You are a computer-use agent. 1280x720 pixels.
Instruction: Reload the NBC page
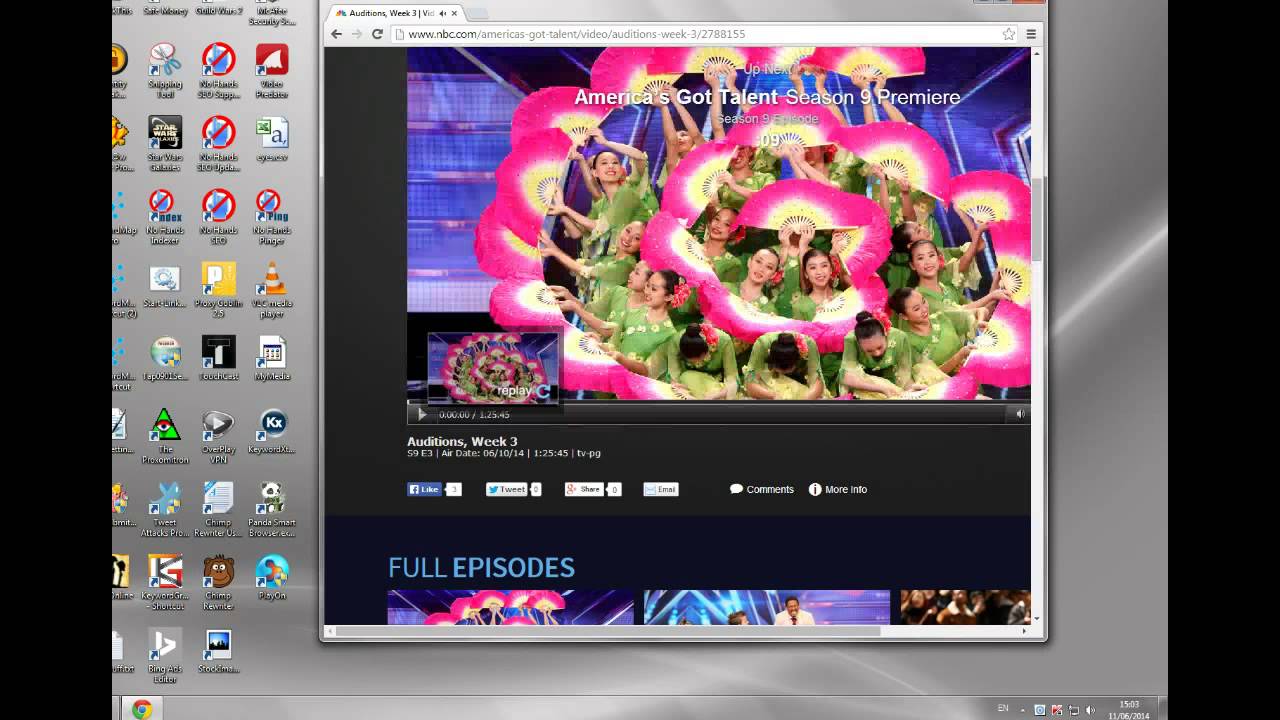coord(377,34)
